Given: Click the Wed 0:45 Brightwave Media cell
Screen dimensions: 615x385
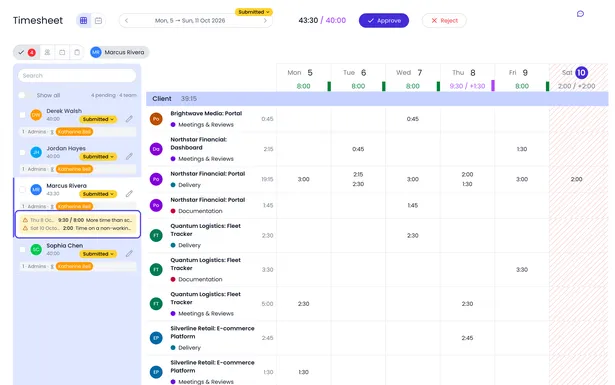Looking at the screenshot, I should point(412,119).
